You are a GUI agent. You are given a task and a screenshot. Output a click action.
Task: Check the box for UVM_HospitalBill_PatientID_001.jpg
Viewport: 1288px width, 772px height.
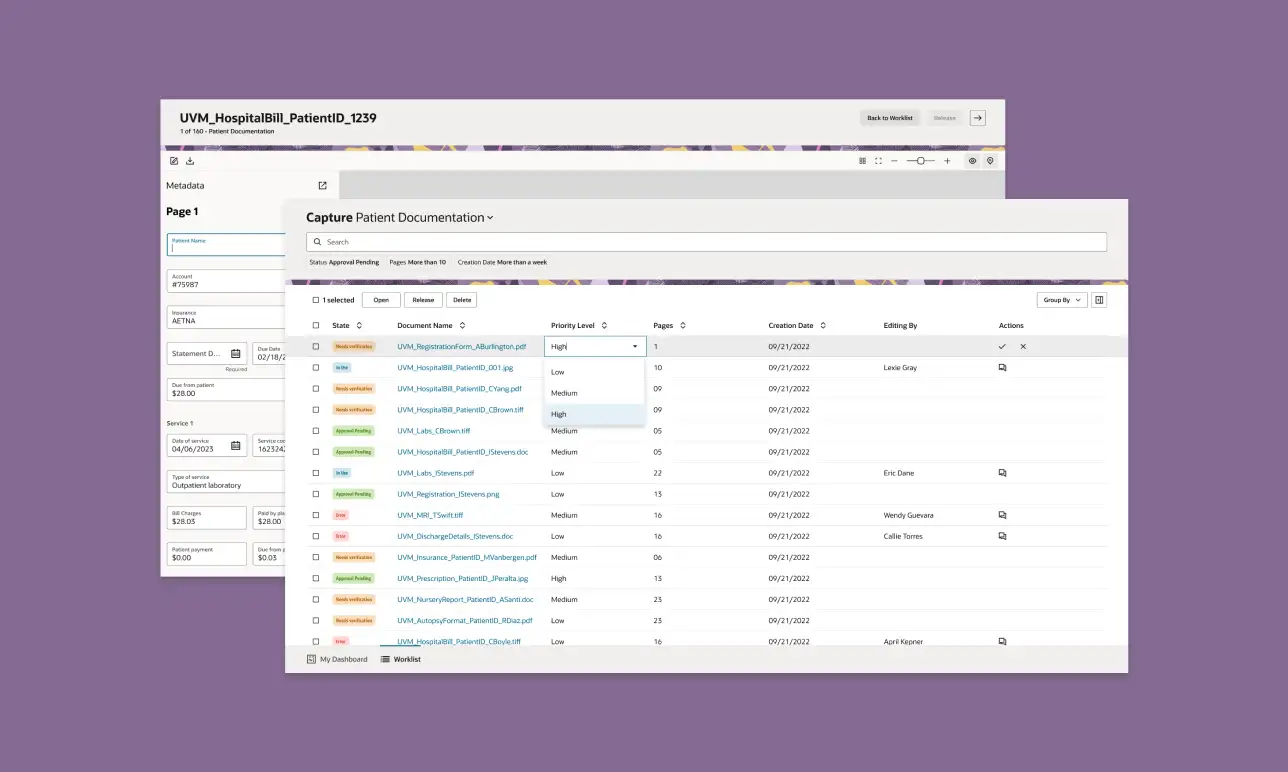[316, 367]
